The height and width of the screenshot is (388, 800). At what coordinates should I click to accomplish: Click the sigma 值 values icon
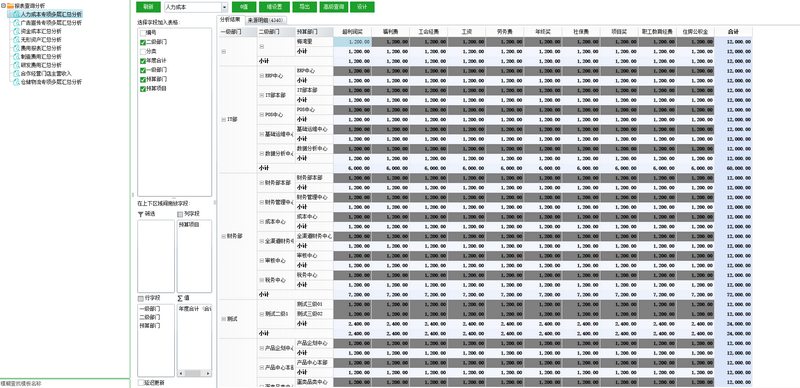[x=180, y=298]
